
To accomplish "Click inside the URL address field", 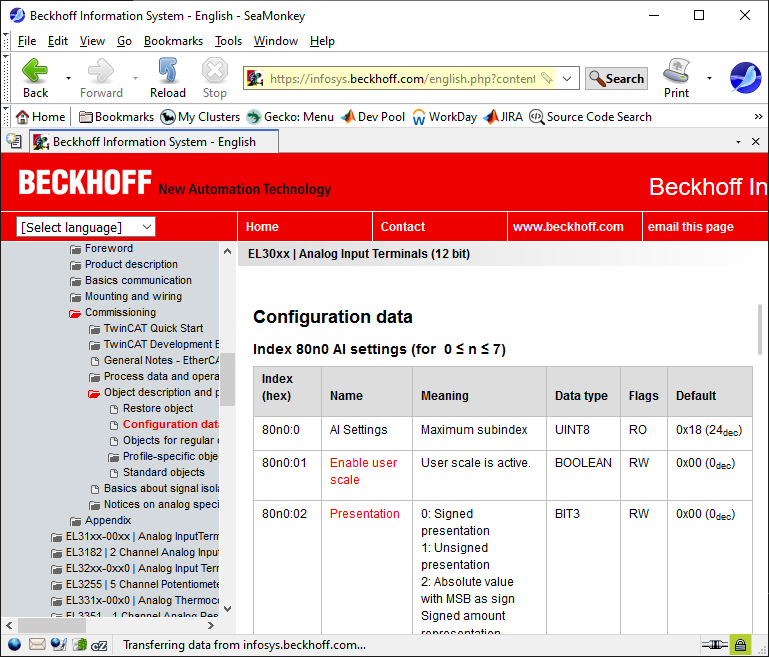I will (400, 79).
